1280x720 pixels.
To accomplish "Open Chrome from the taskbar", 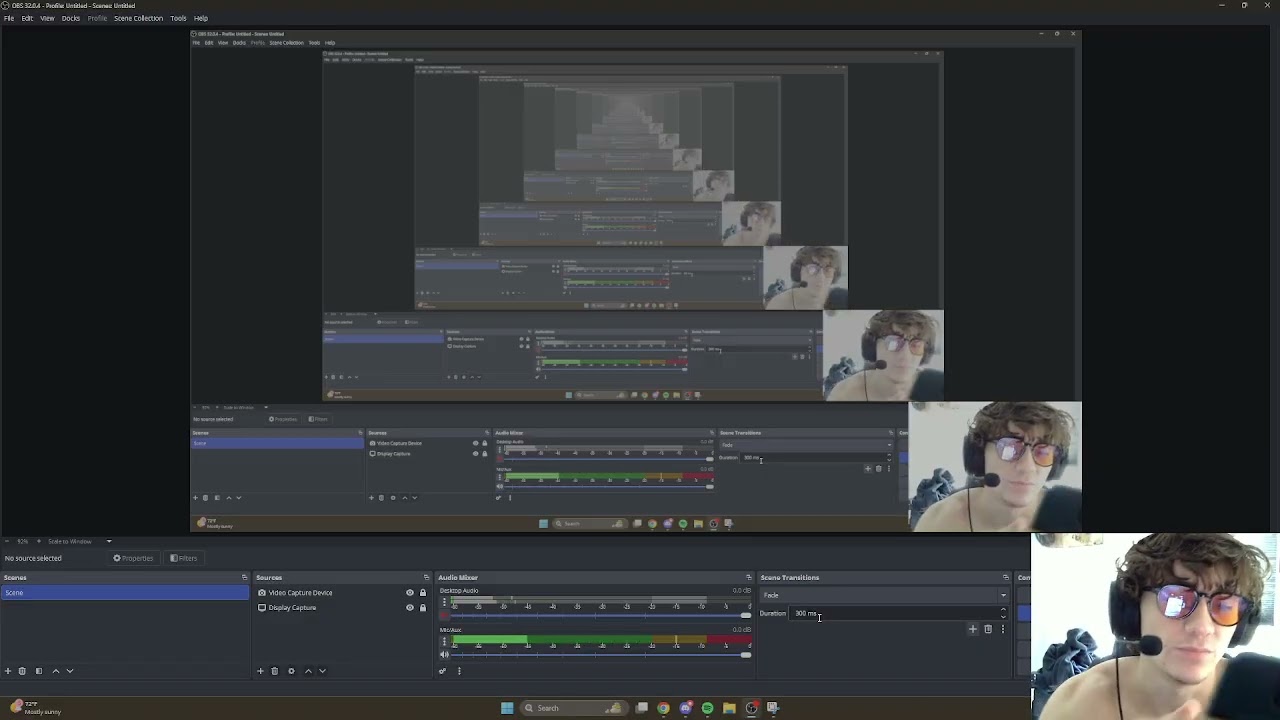I will [x=663, y=708].
